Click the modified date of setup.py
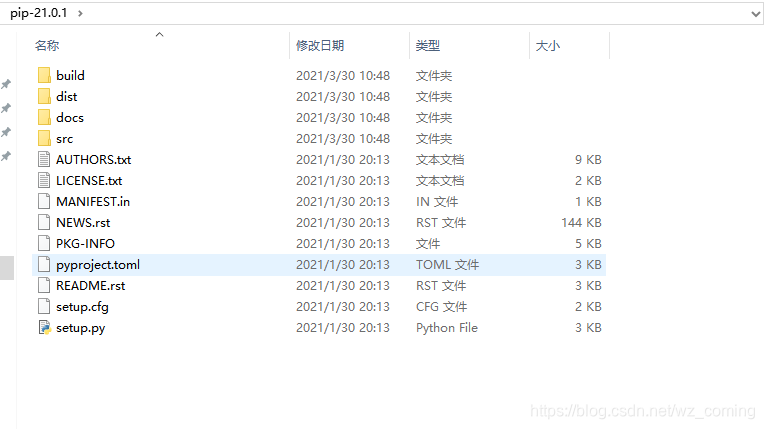 click(343, 327)
